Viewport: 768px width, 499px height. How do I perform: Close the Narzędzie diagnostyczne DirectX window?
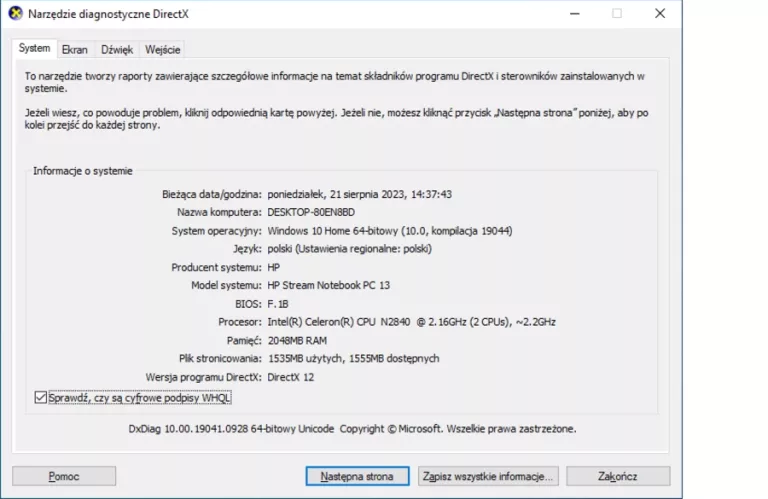coord(660,13)
